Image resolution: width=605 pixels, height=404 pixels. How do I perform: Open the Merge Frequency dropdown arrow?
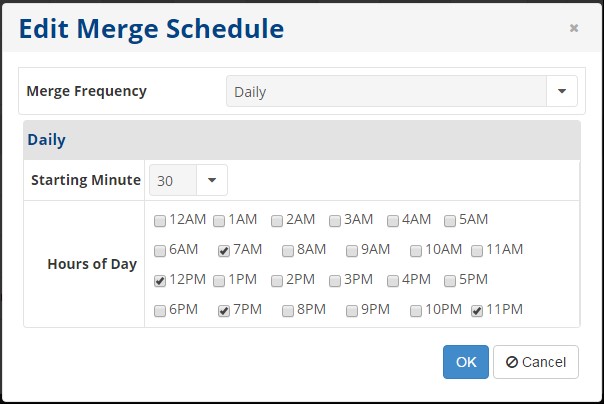[562, 91]
